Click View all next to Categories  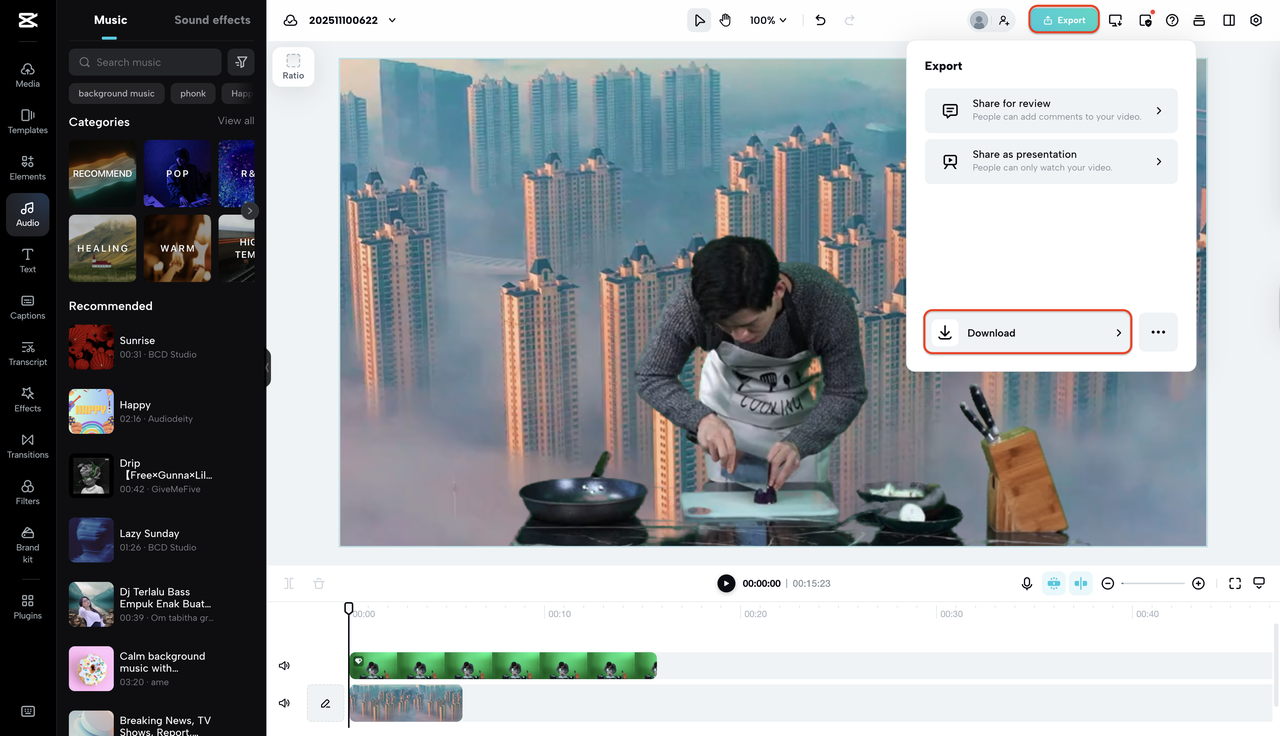236,120
